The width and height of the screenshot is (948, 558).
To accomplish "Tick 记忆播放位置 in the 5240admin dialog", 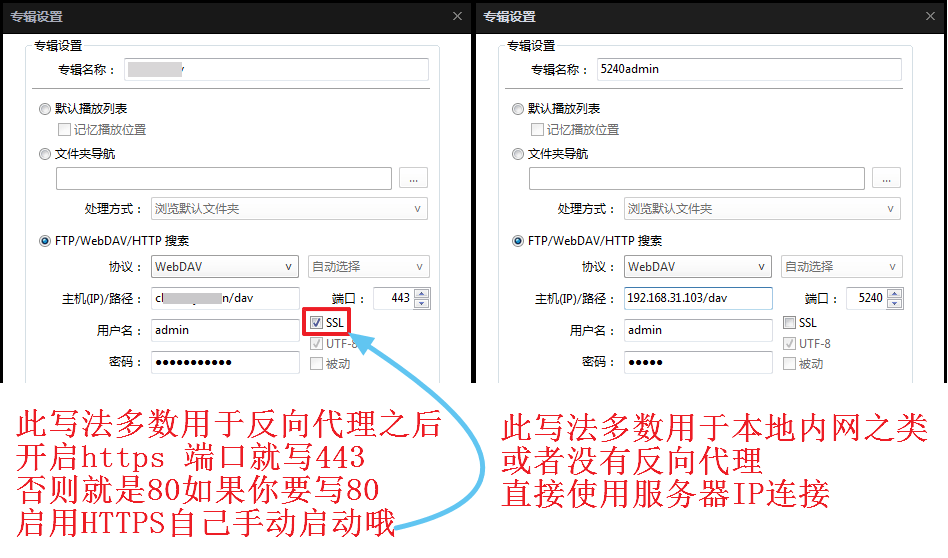I will pos(538,130).
